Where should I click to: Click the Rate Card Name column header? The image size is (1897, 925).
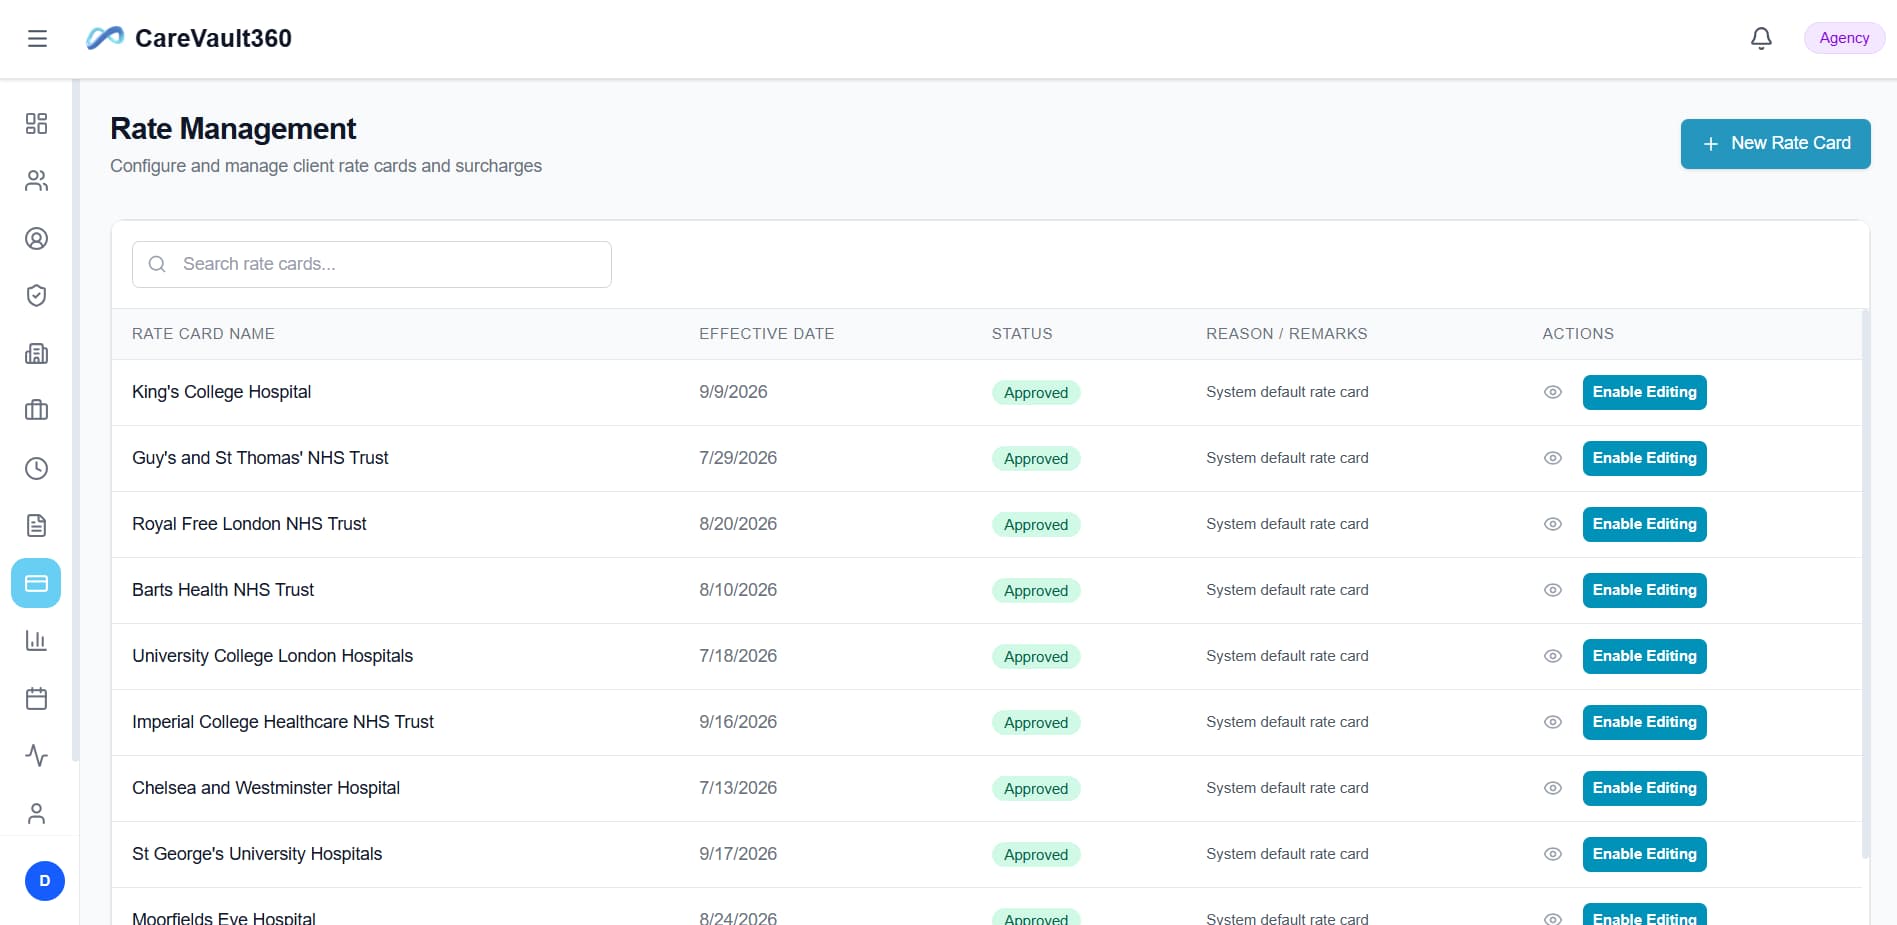[x=203, y=334]
